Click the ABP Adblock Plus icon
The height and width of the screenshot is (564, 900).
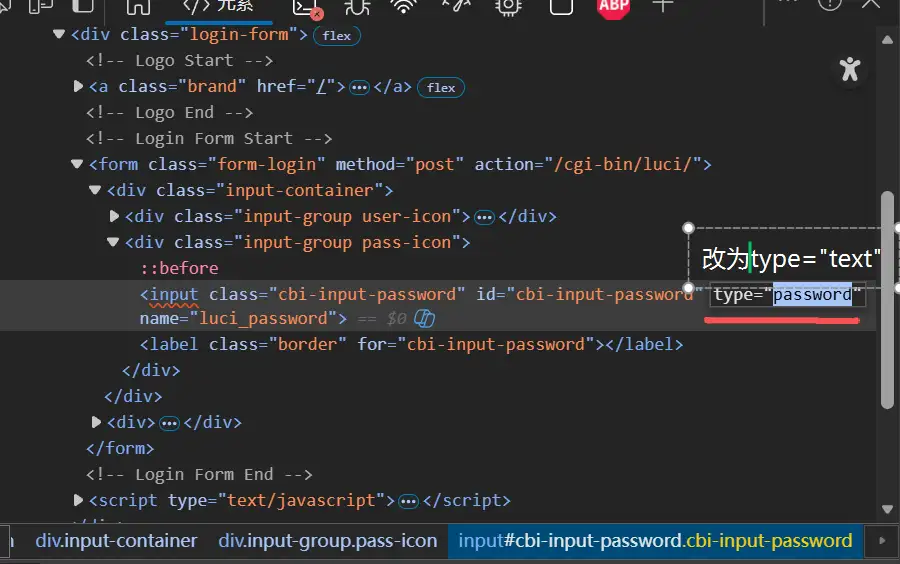(x=613, y=6)
